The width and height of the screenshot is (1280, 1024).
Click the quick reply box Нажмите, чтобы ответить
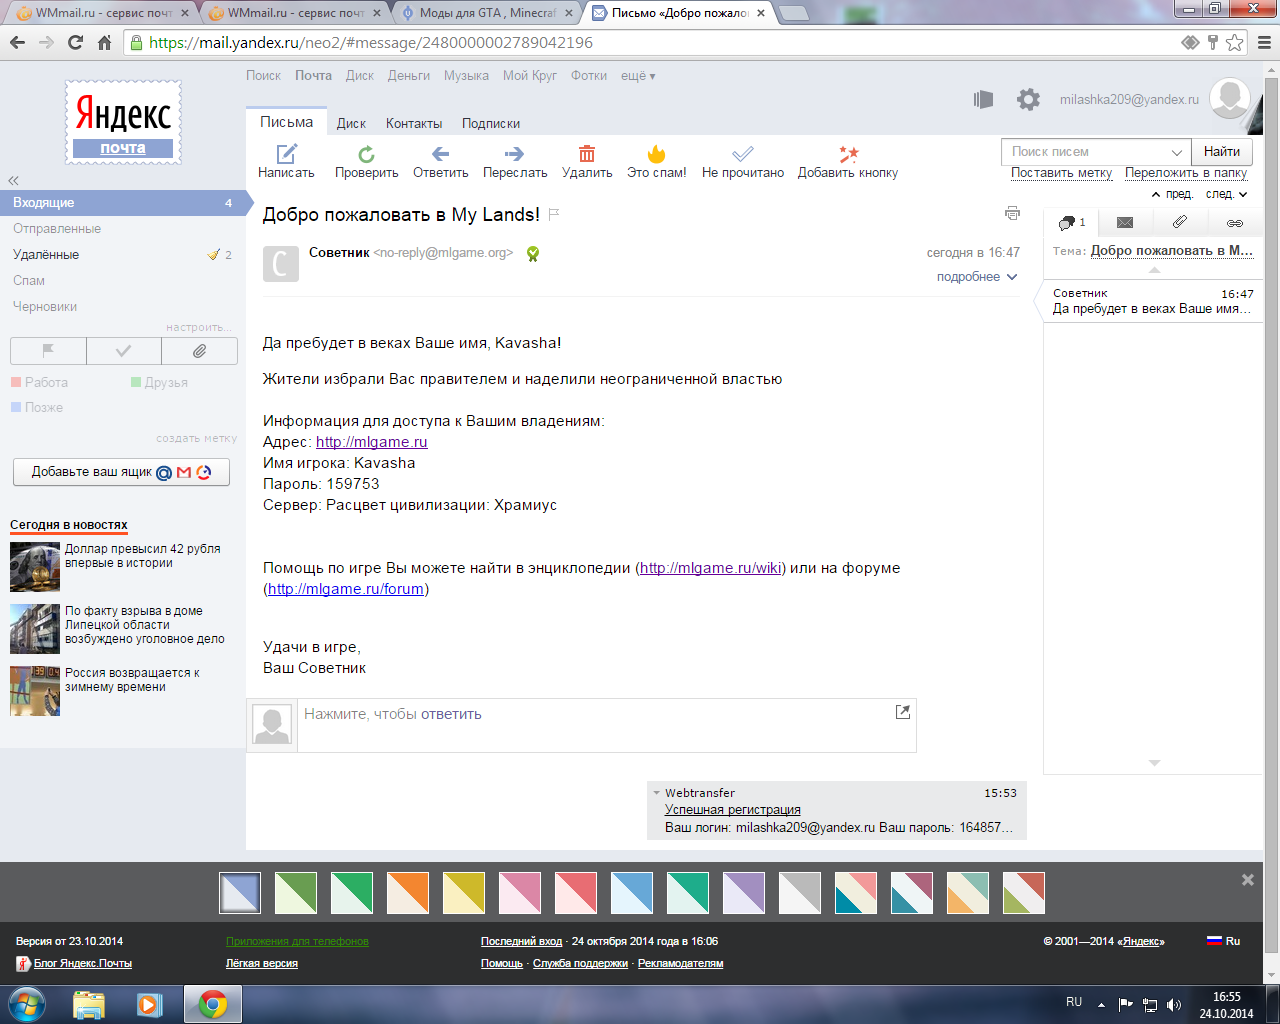click(x=606, y=725)
